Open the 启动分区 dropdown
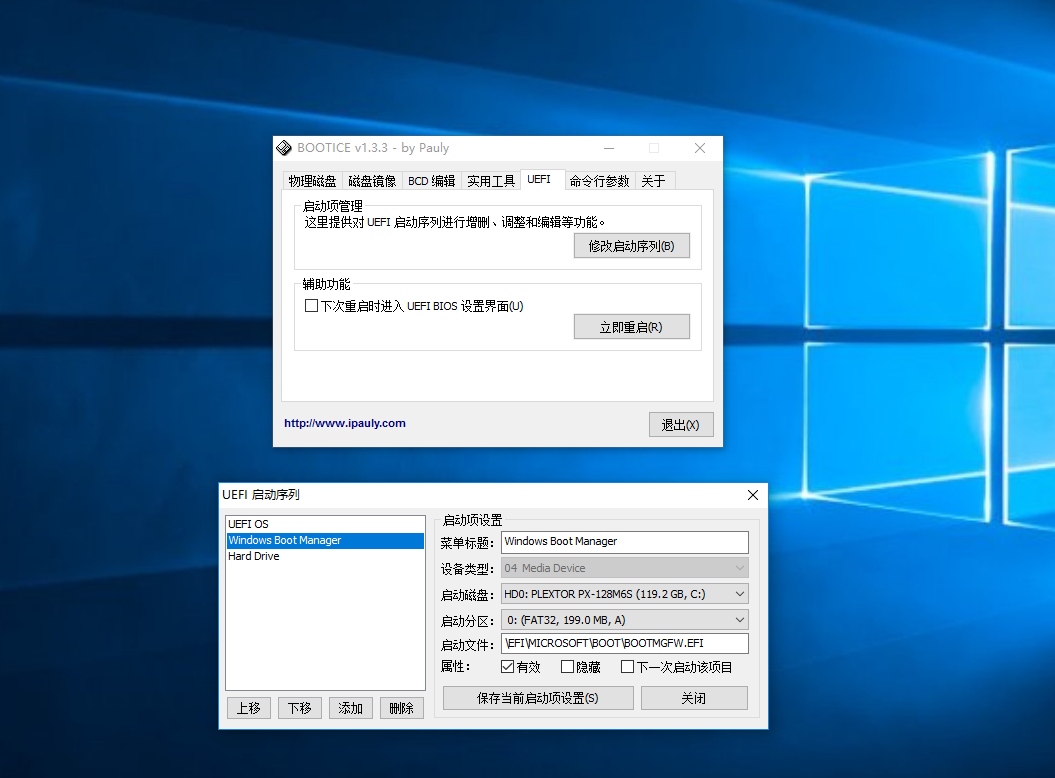Screen dimensions: 1055x778 pos(625,620)
